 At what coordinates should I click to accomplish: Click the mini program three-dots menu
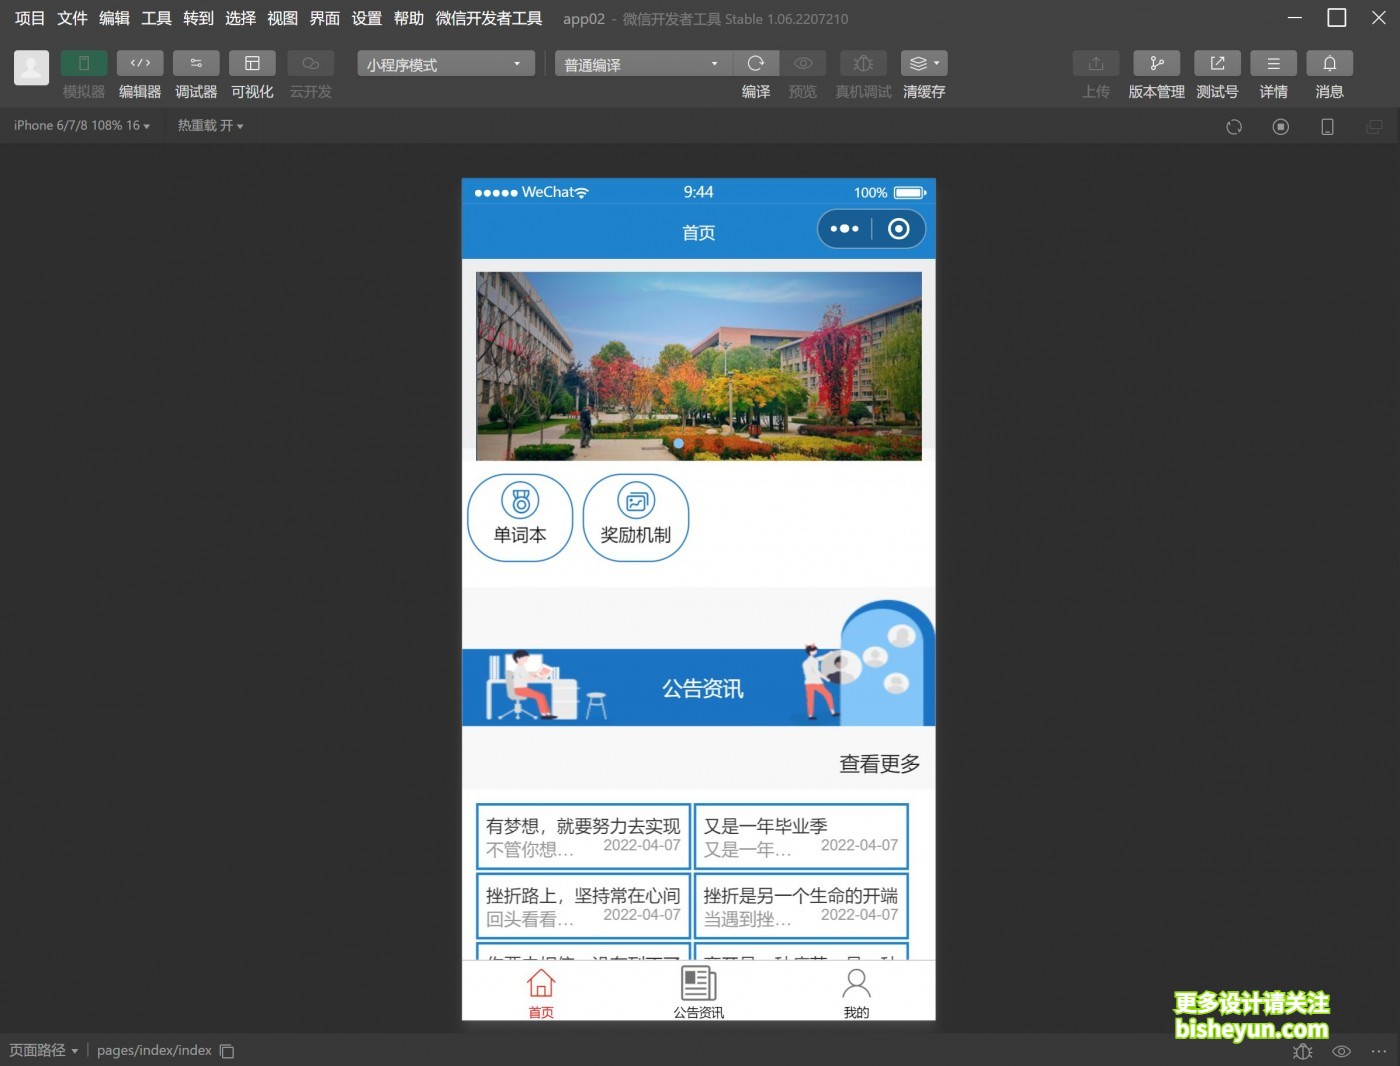point(845,229)
